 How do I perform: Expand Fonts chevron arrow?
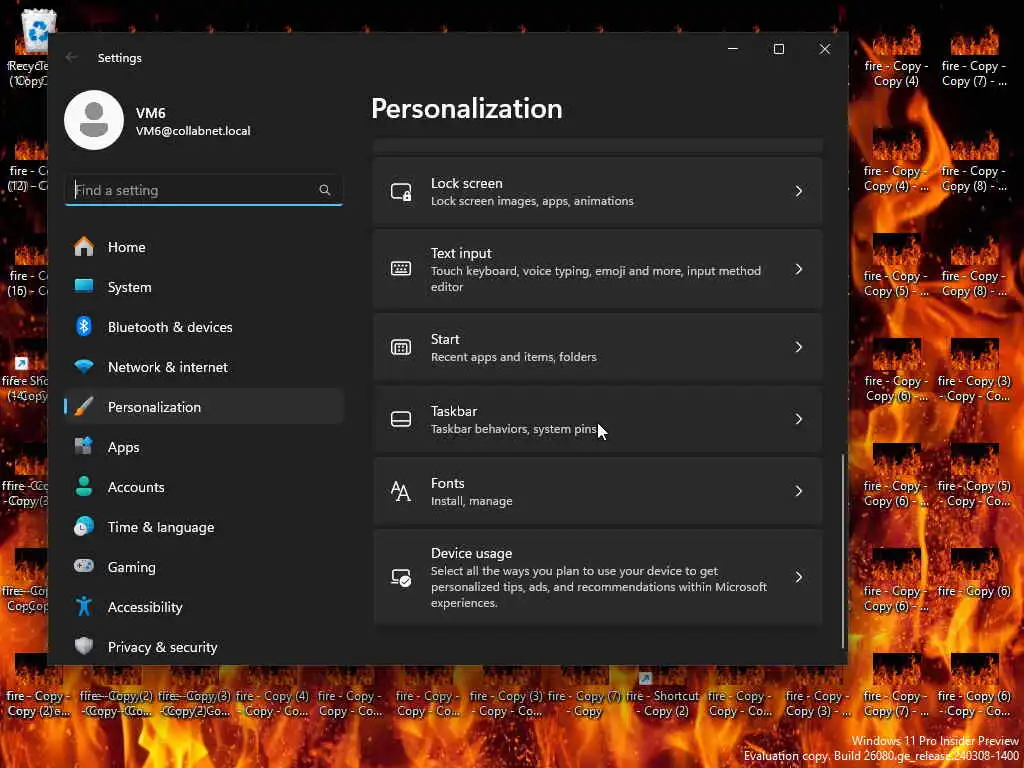coord(799,491)
